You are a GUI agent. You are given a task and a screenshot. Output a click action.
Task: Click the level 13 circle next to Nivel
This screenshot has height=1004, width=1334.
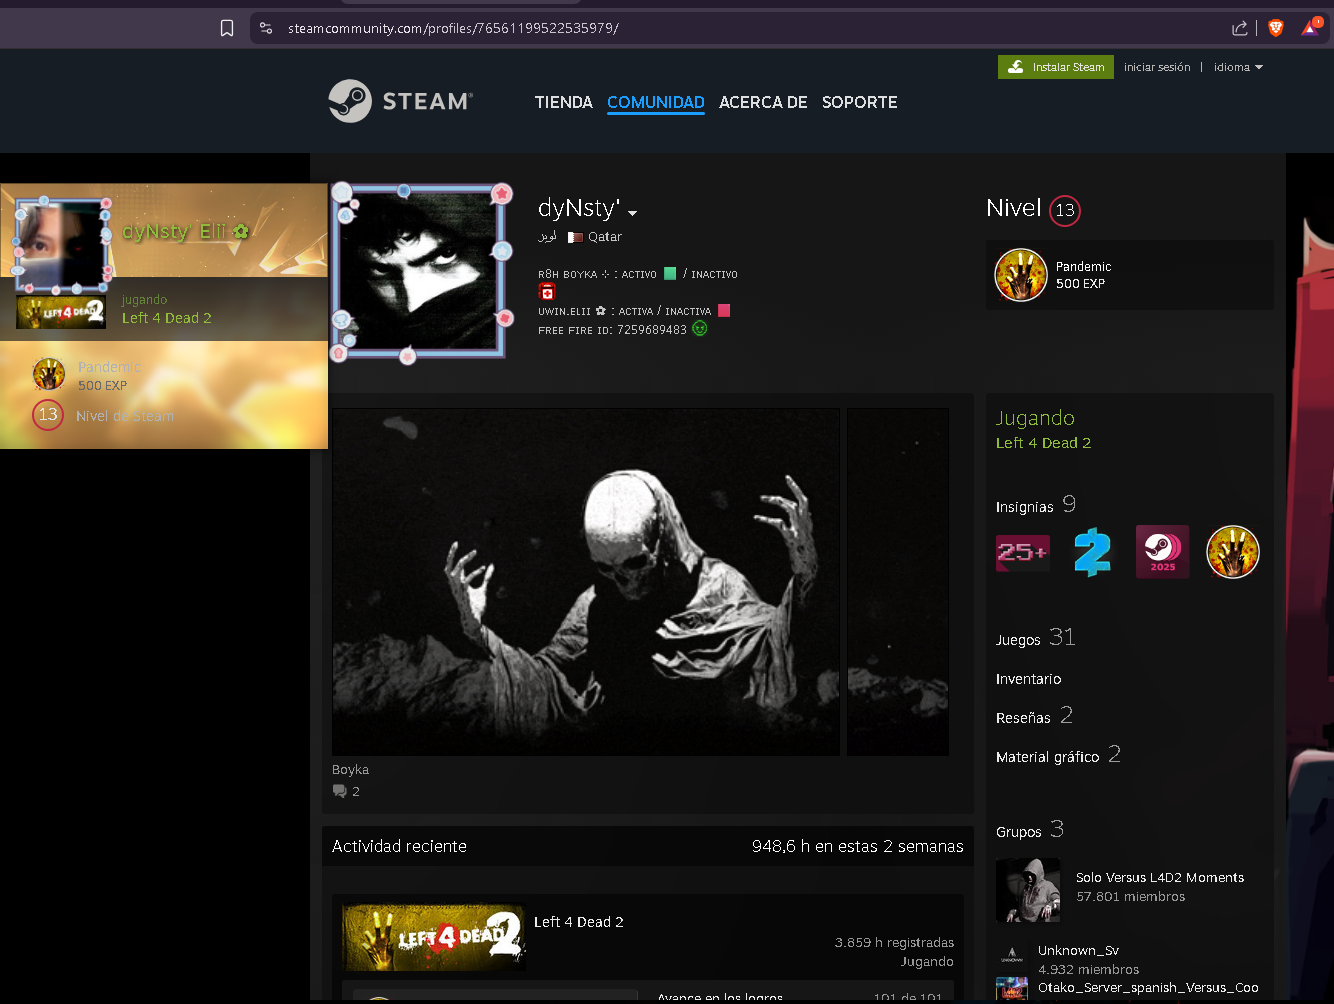tap(1065, 210)
